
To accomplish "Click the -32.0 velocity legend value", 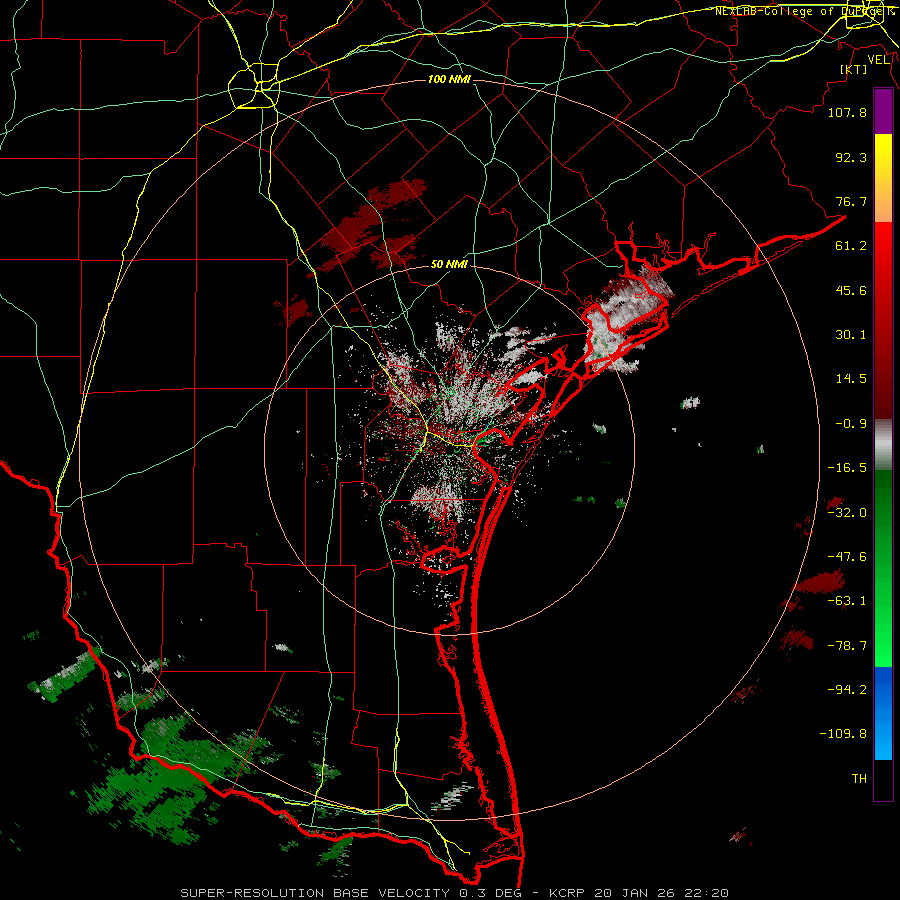I will tap(847, 513).
